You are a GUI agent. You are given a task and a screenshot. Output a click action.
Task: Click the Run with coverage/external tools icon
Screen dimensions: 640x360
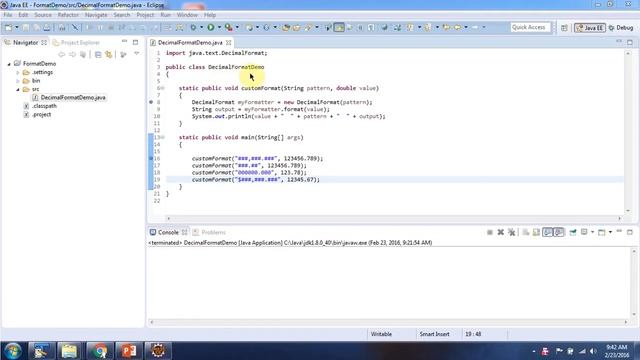(x=229, y=27)
